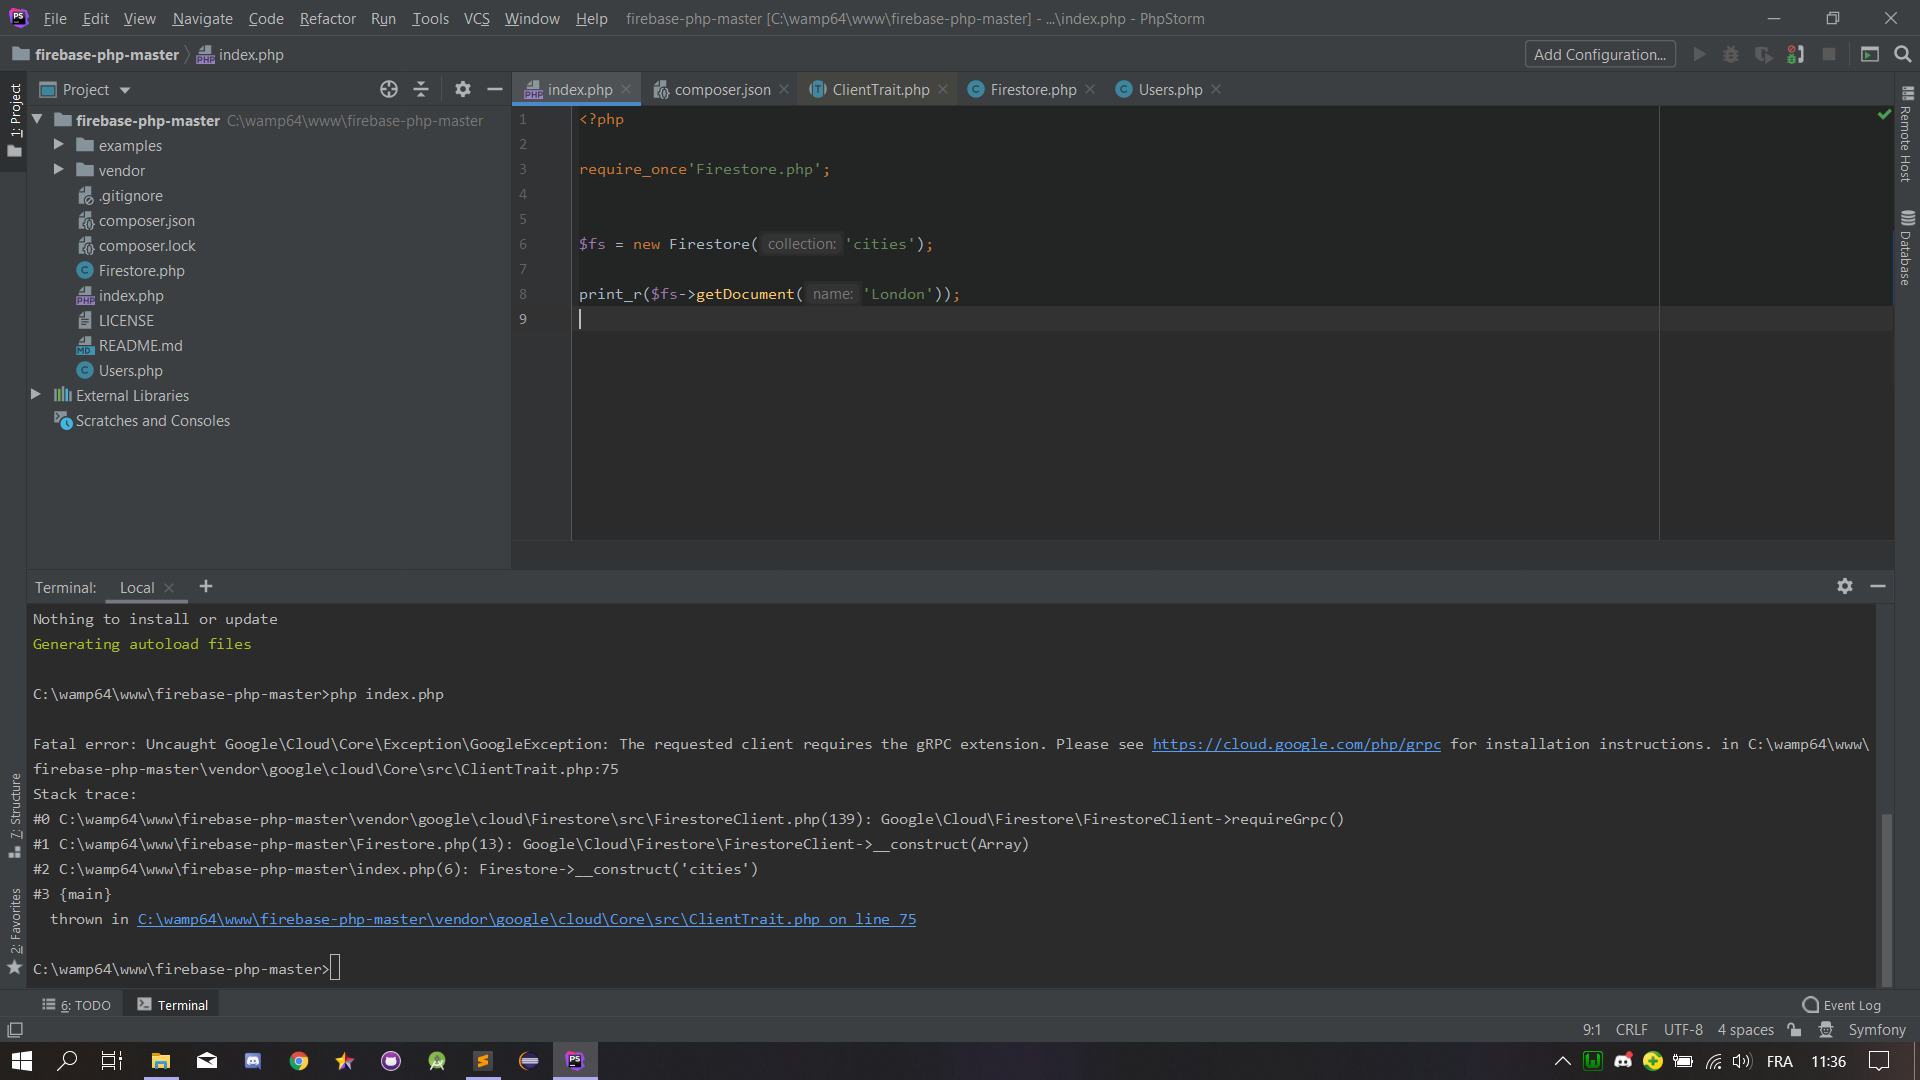Open the Event Log from the status bar
Image resolution: width=1920 pixels, height=1080 pixels.
[1843, 1004]
